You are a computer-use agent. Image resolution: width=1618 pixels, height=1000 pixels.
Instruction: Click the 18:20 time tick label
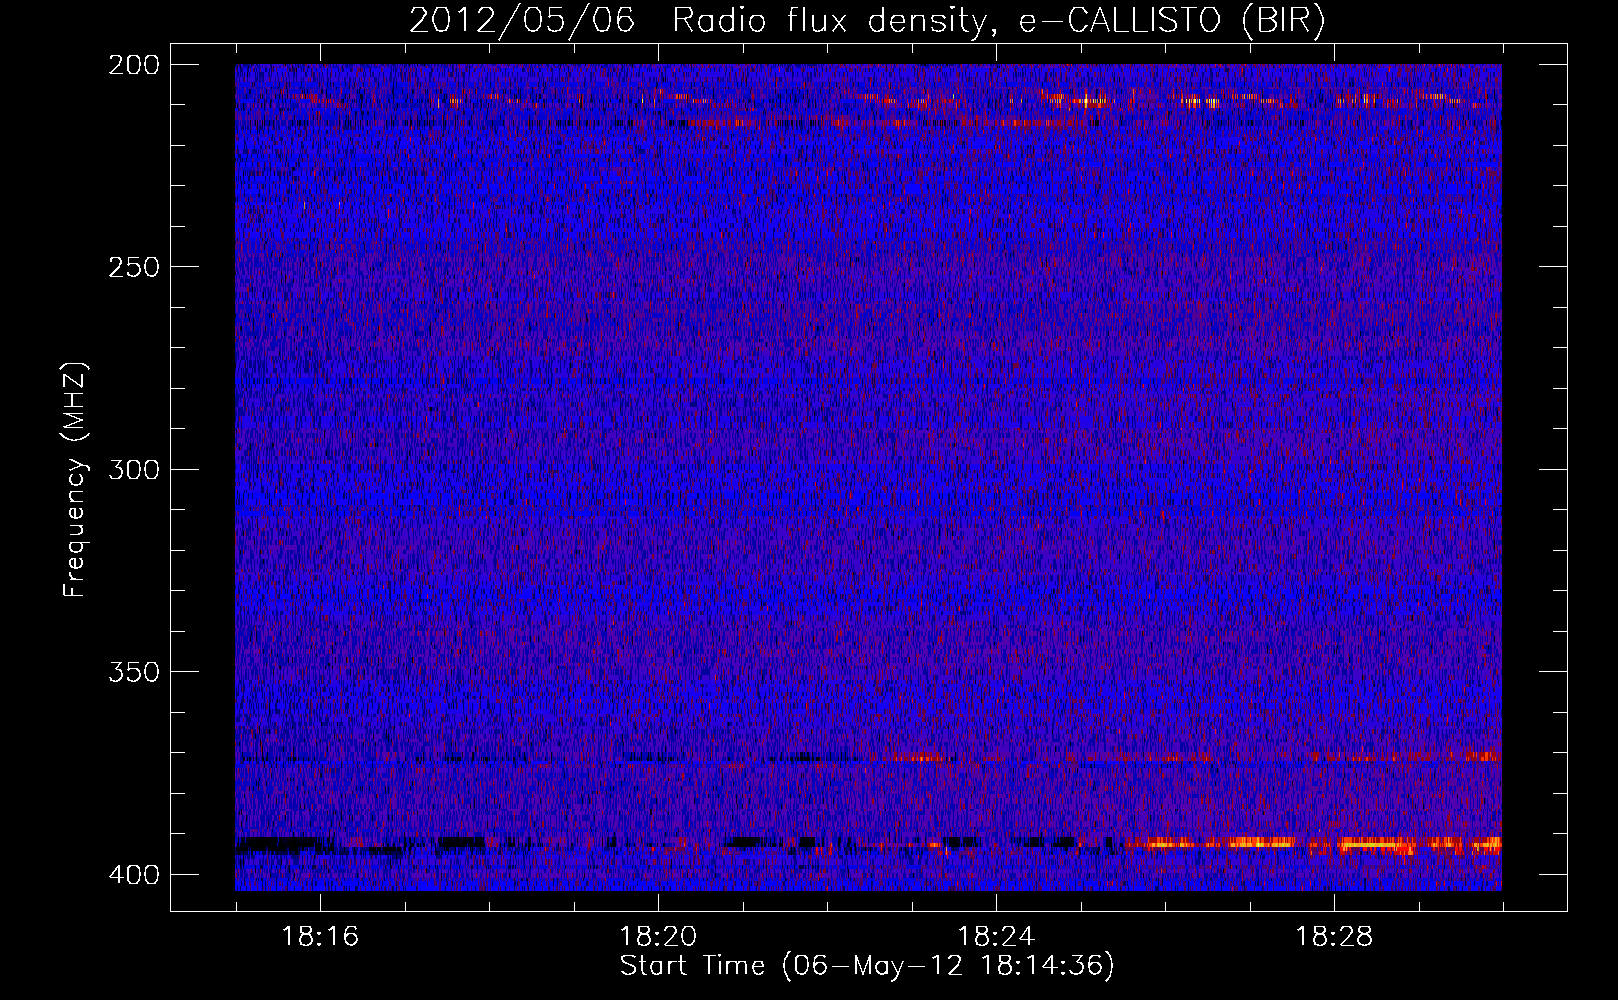[x=658, y=937]
